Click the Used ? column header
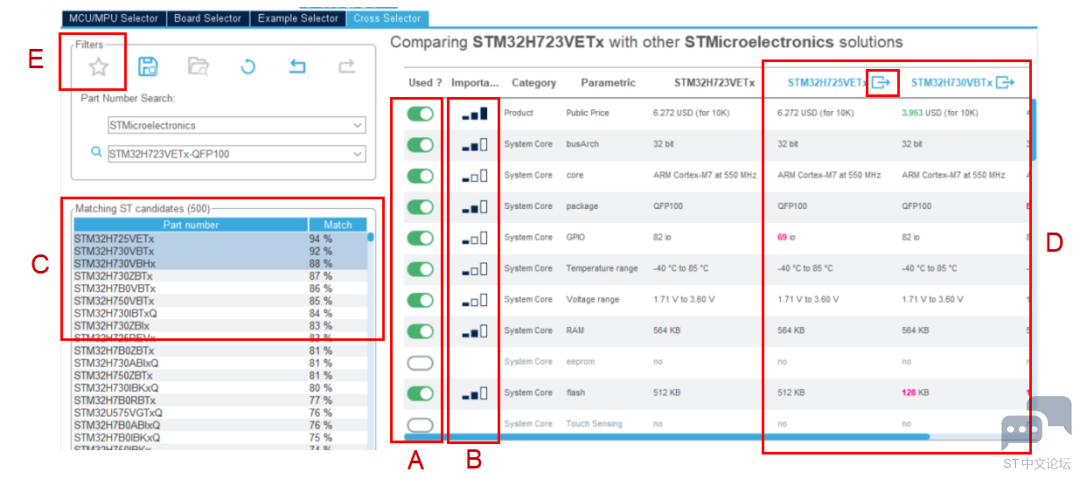1080x479 pixels. [425, 83]
